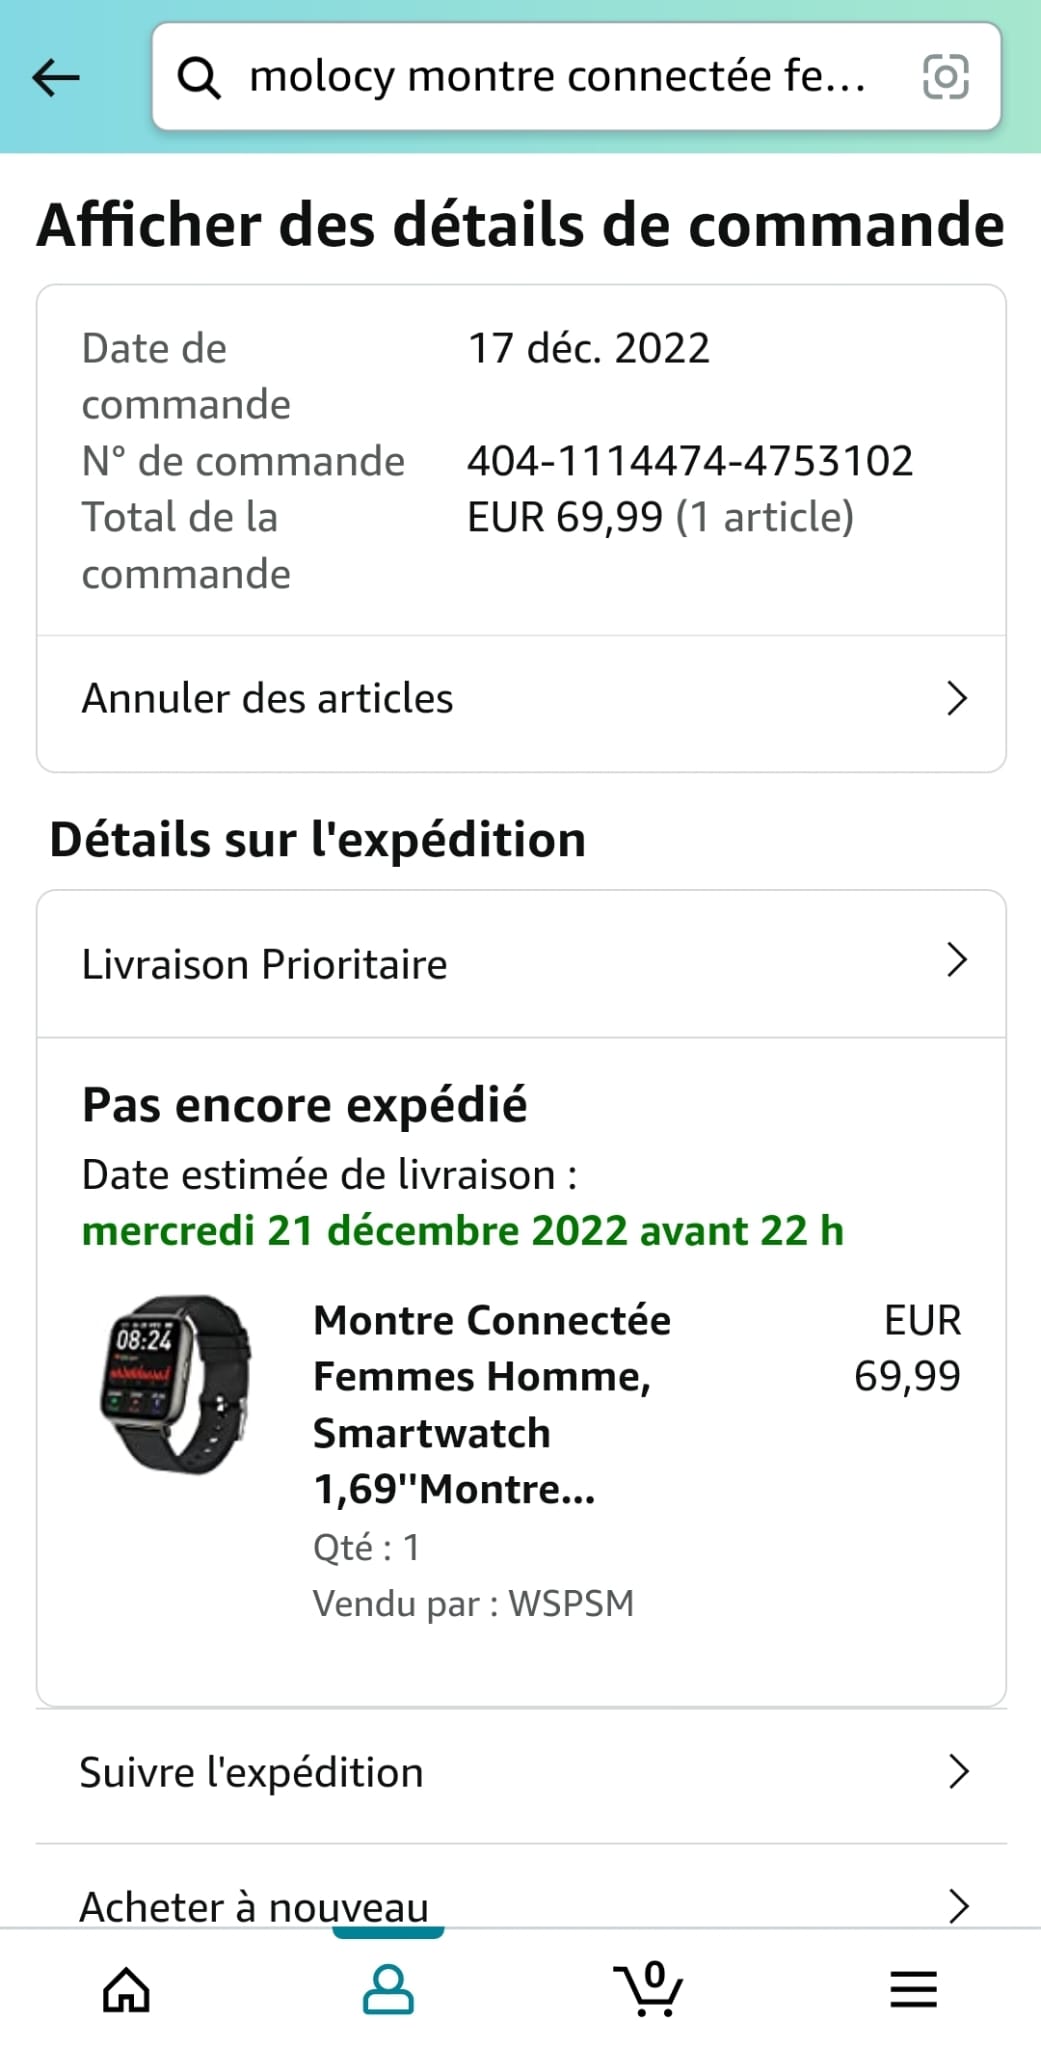This screenshot has height=2048, width=1041.
Task: Open Montre Connectée product title
Action: (x=491, y=1404)
